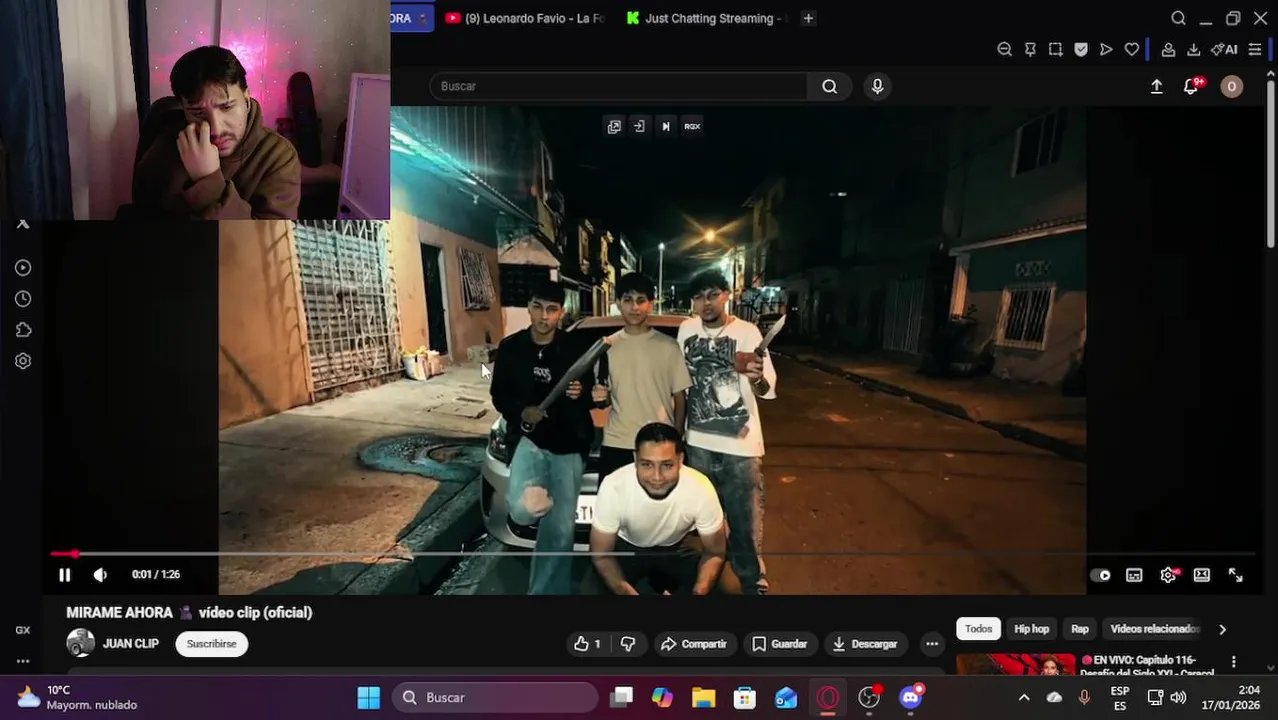
Task: Mute the video volume speaker
Action: point(100,575)
